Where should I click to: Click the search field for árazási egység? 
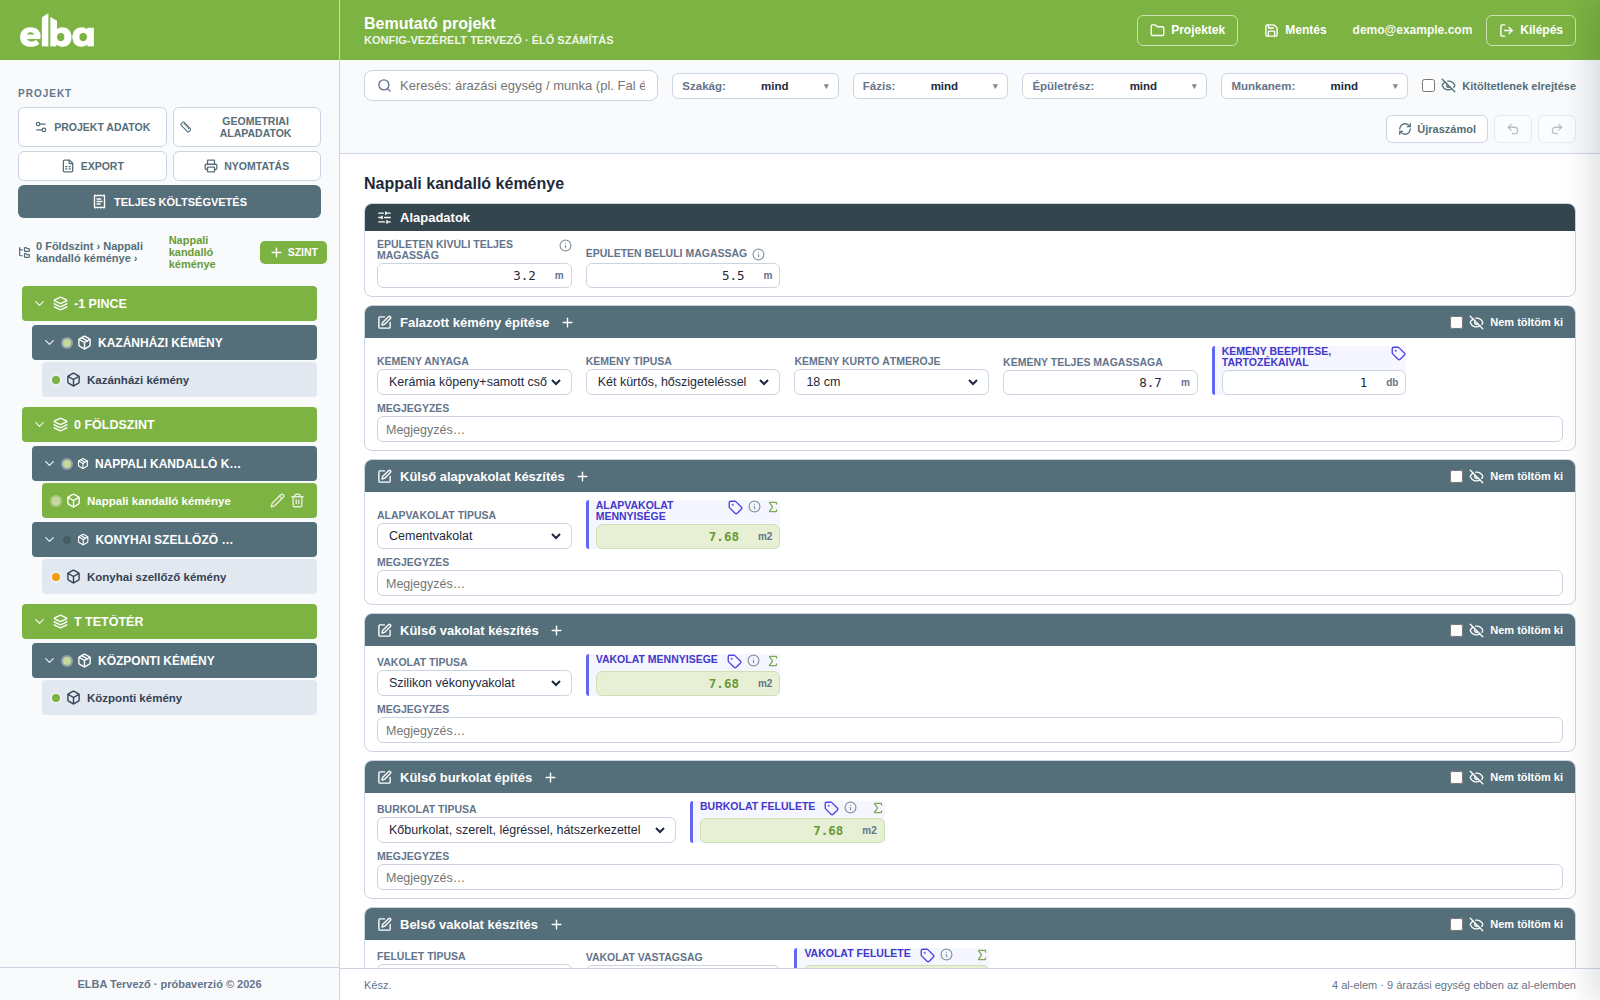pos(511,86)
